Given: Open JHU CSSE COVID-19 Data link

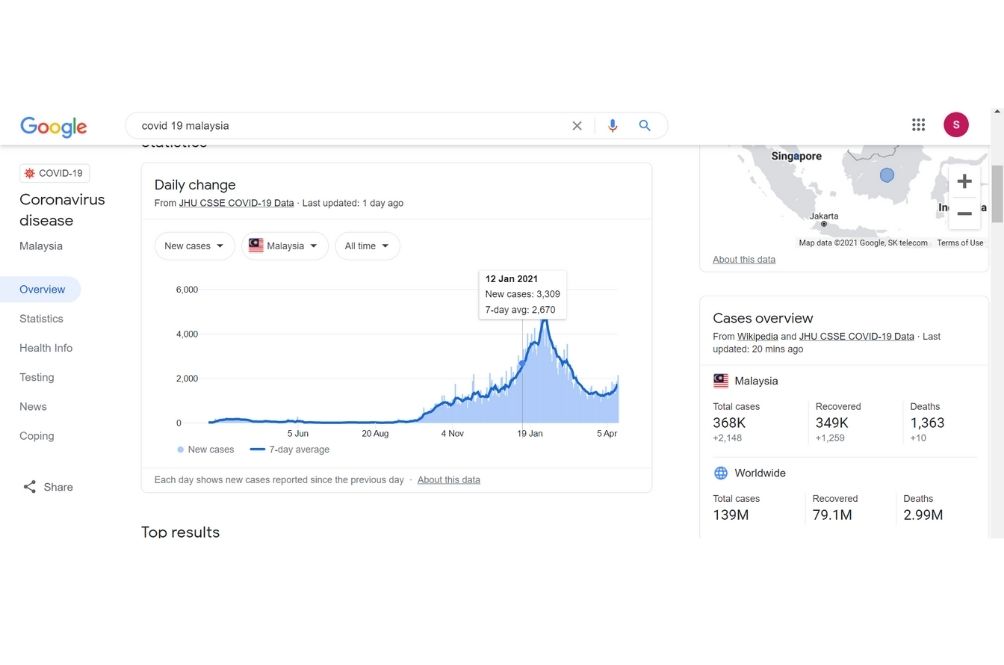Looking at the screenshot, I should point(236,203).
